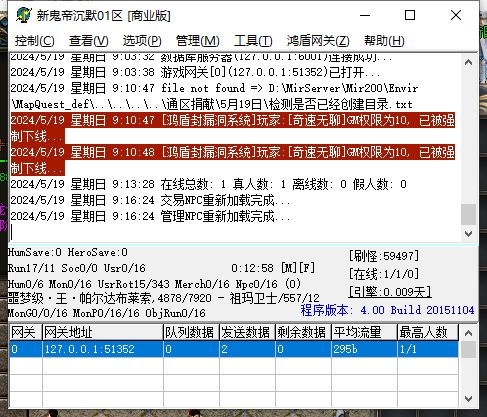Click the application icon in title bar
The image size is (487, 417).
click(x=23, y=15)
